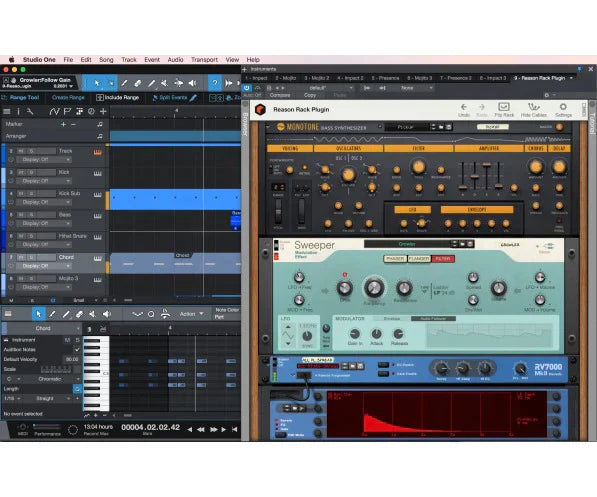Toggle the Length quantize button
Screen dimensions: 597x497
pyautogui.click(x=77, y=389)
